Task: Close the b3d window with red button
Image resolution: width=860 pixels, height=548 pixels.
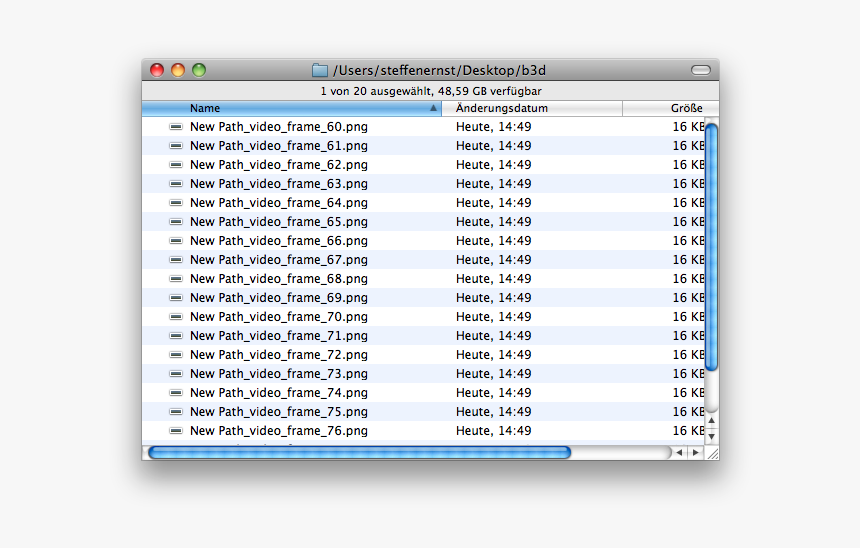Action: point(157,70)
